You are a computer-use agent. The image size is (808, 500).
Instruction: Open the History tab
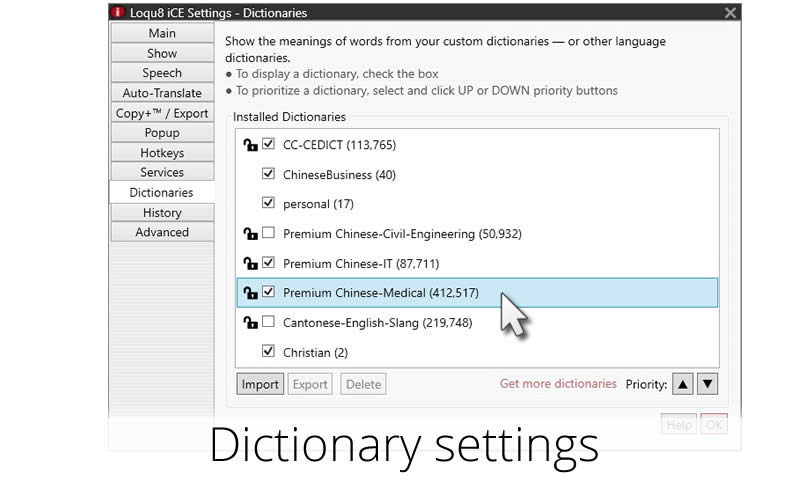point(162,212)
